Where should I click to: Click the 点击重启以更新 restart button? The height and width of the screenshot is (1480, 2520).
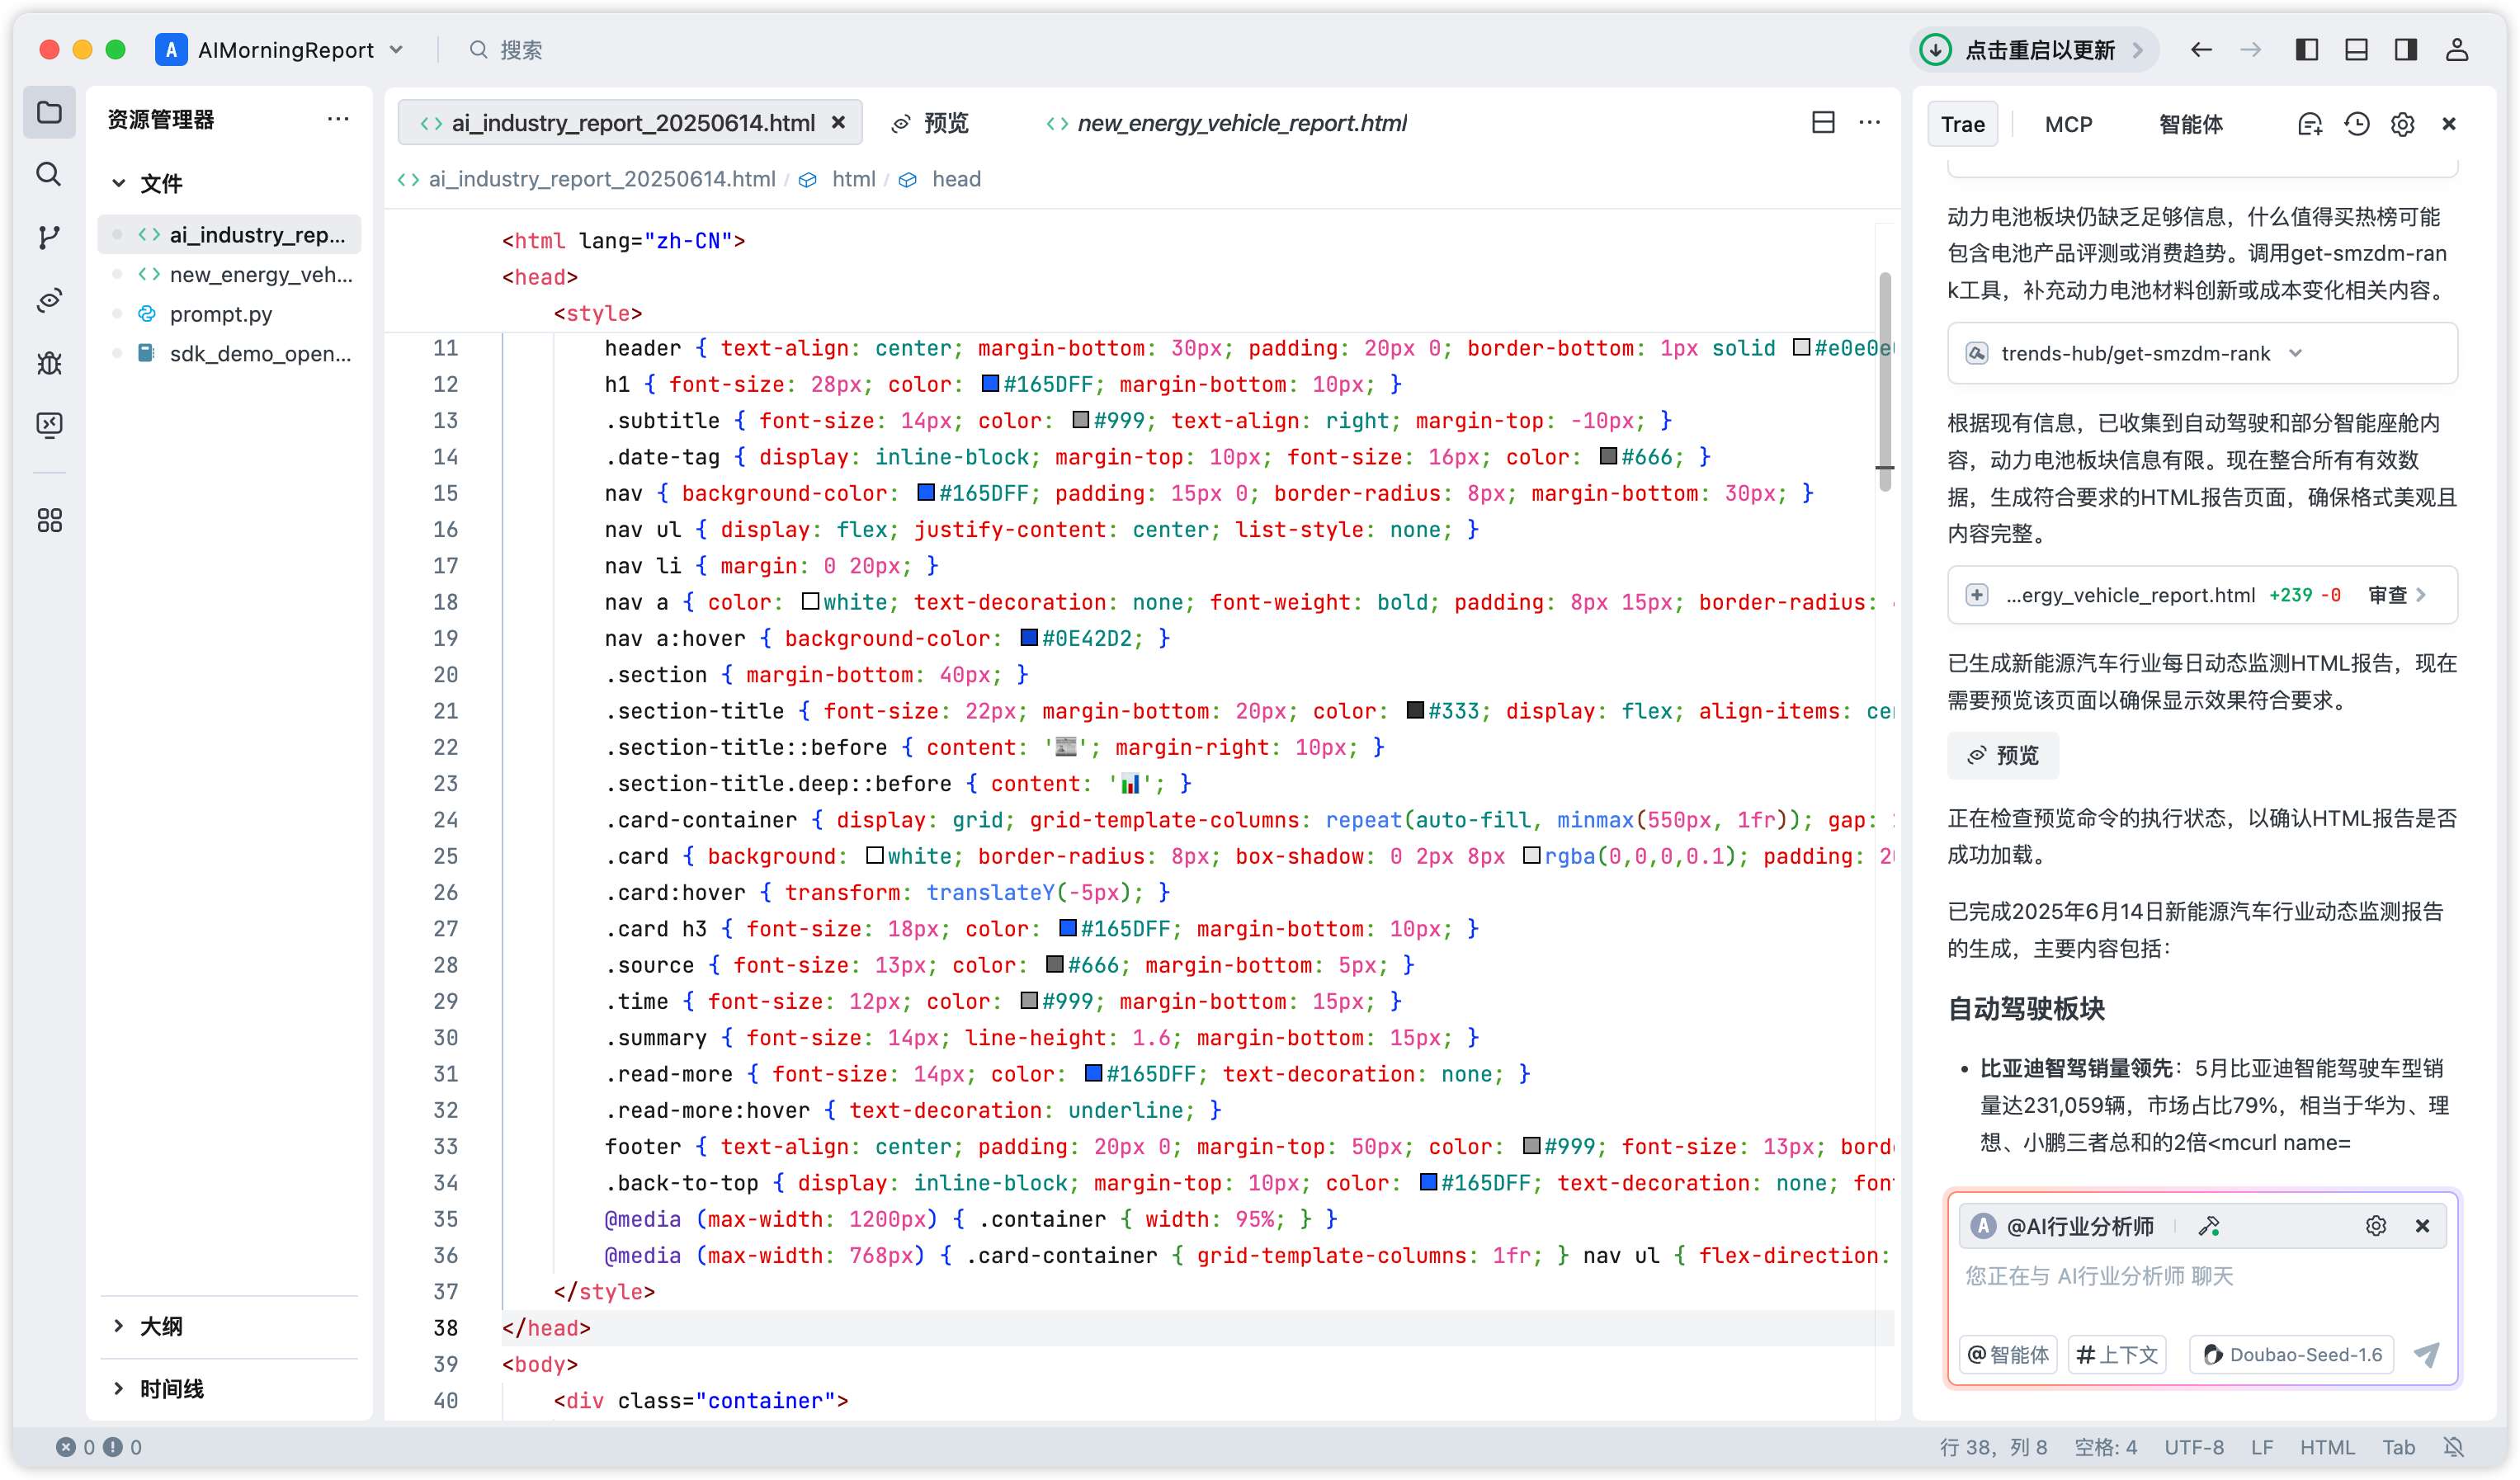pos(2038,50)
